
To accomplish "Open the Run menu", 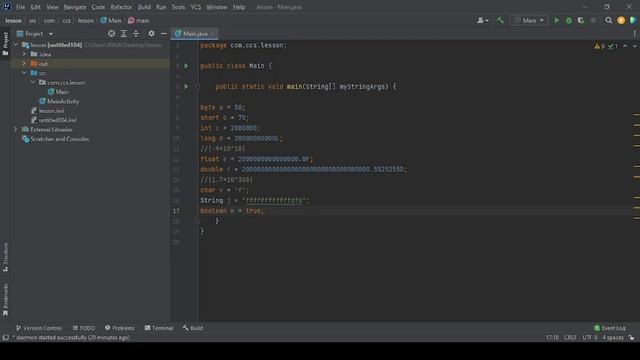I will [x=161, y=7].
